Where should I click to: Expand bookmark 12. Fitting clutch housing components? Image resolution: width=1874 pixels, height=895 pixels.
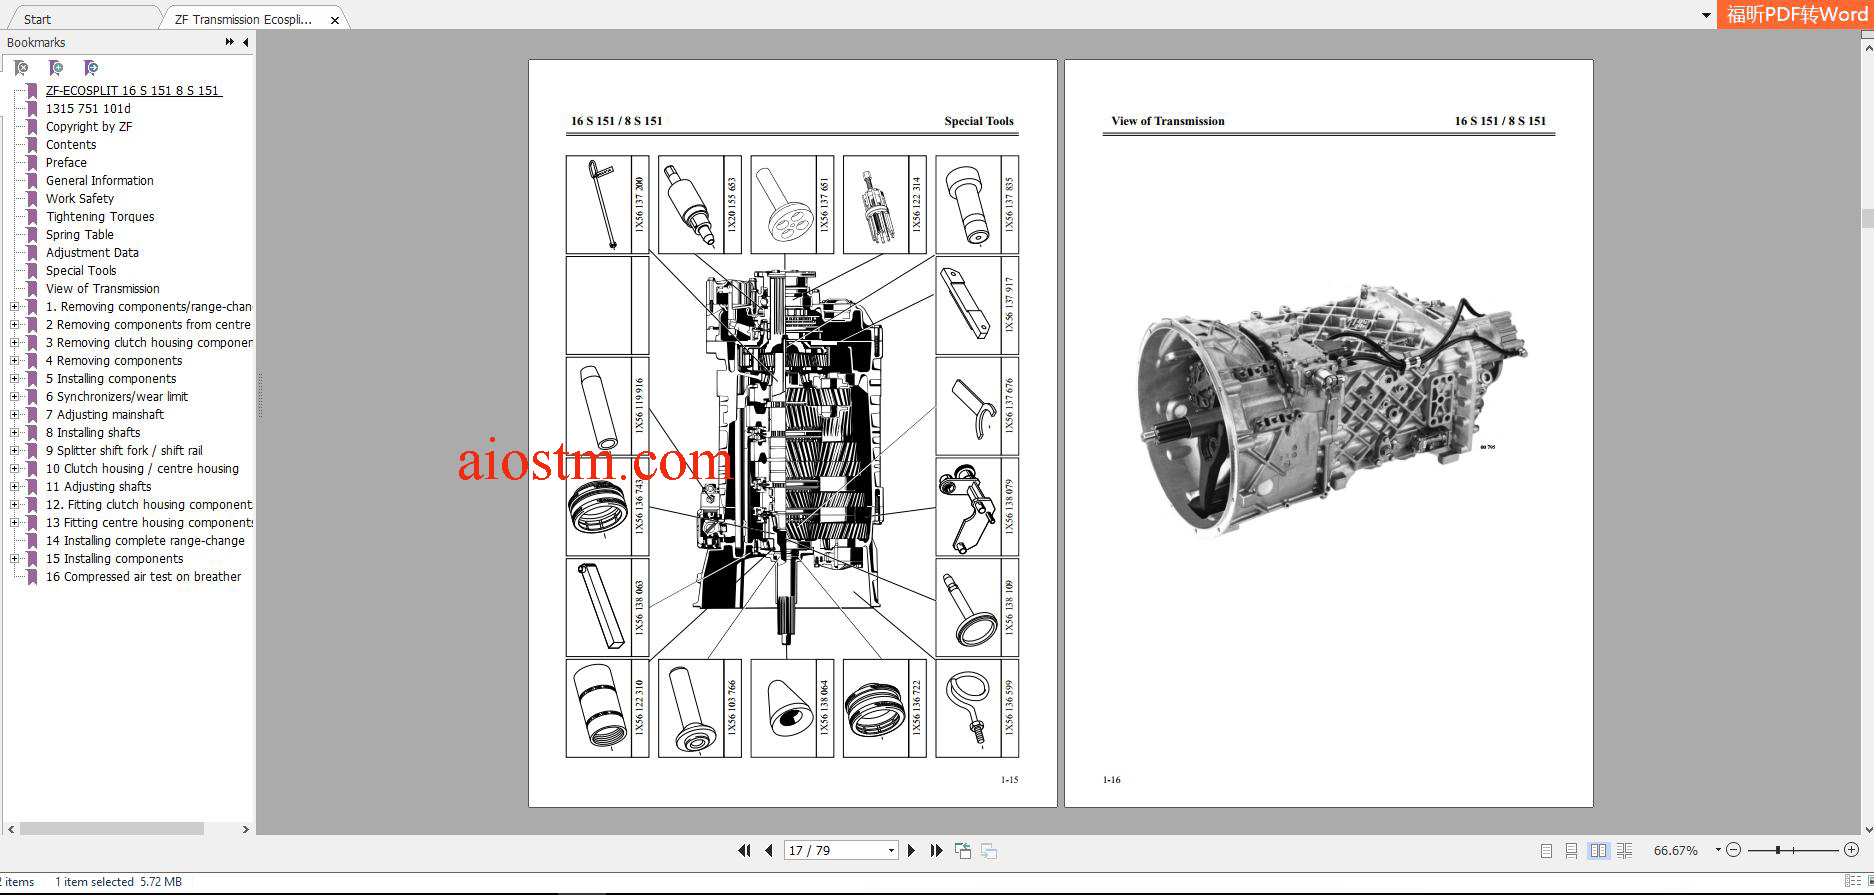(x=14, y=505)
